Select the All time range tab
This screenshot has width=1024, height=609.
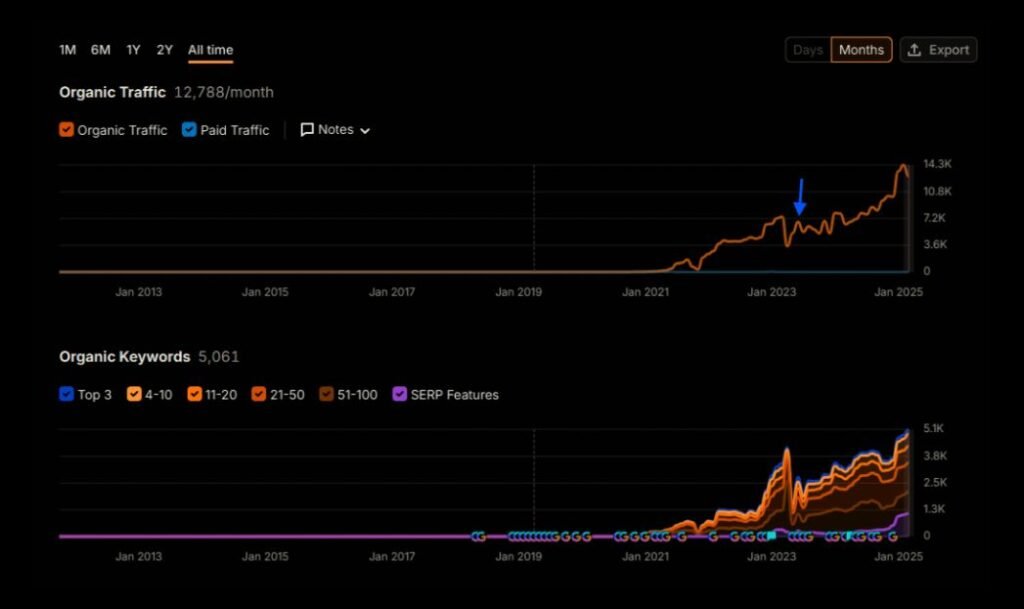pyautogui.click(x=210, y=50)
